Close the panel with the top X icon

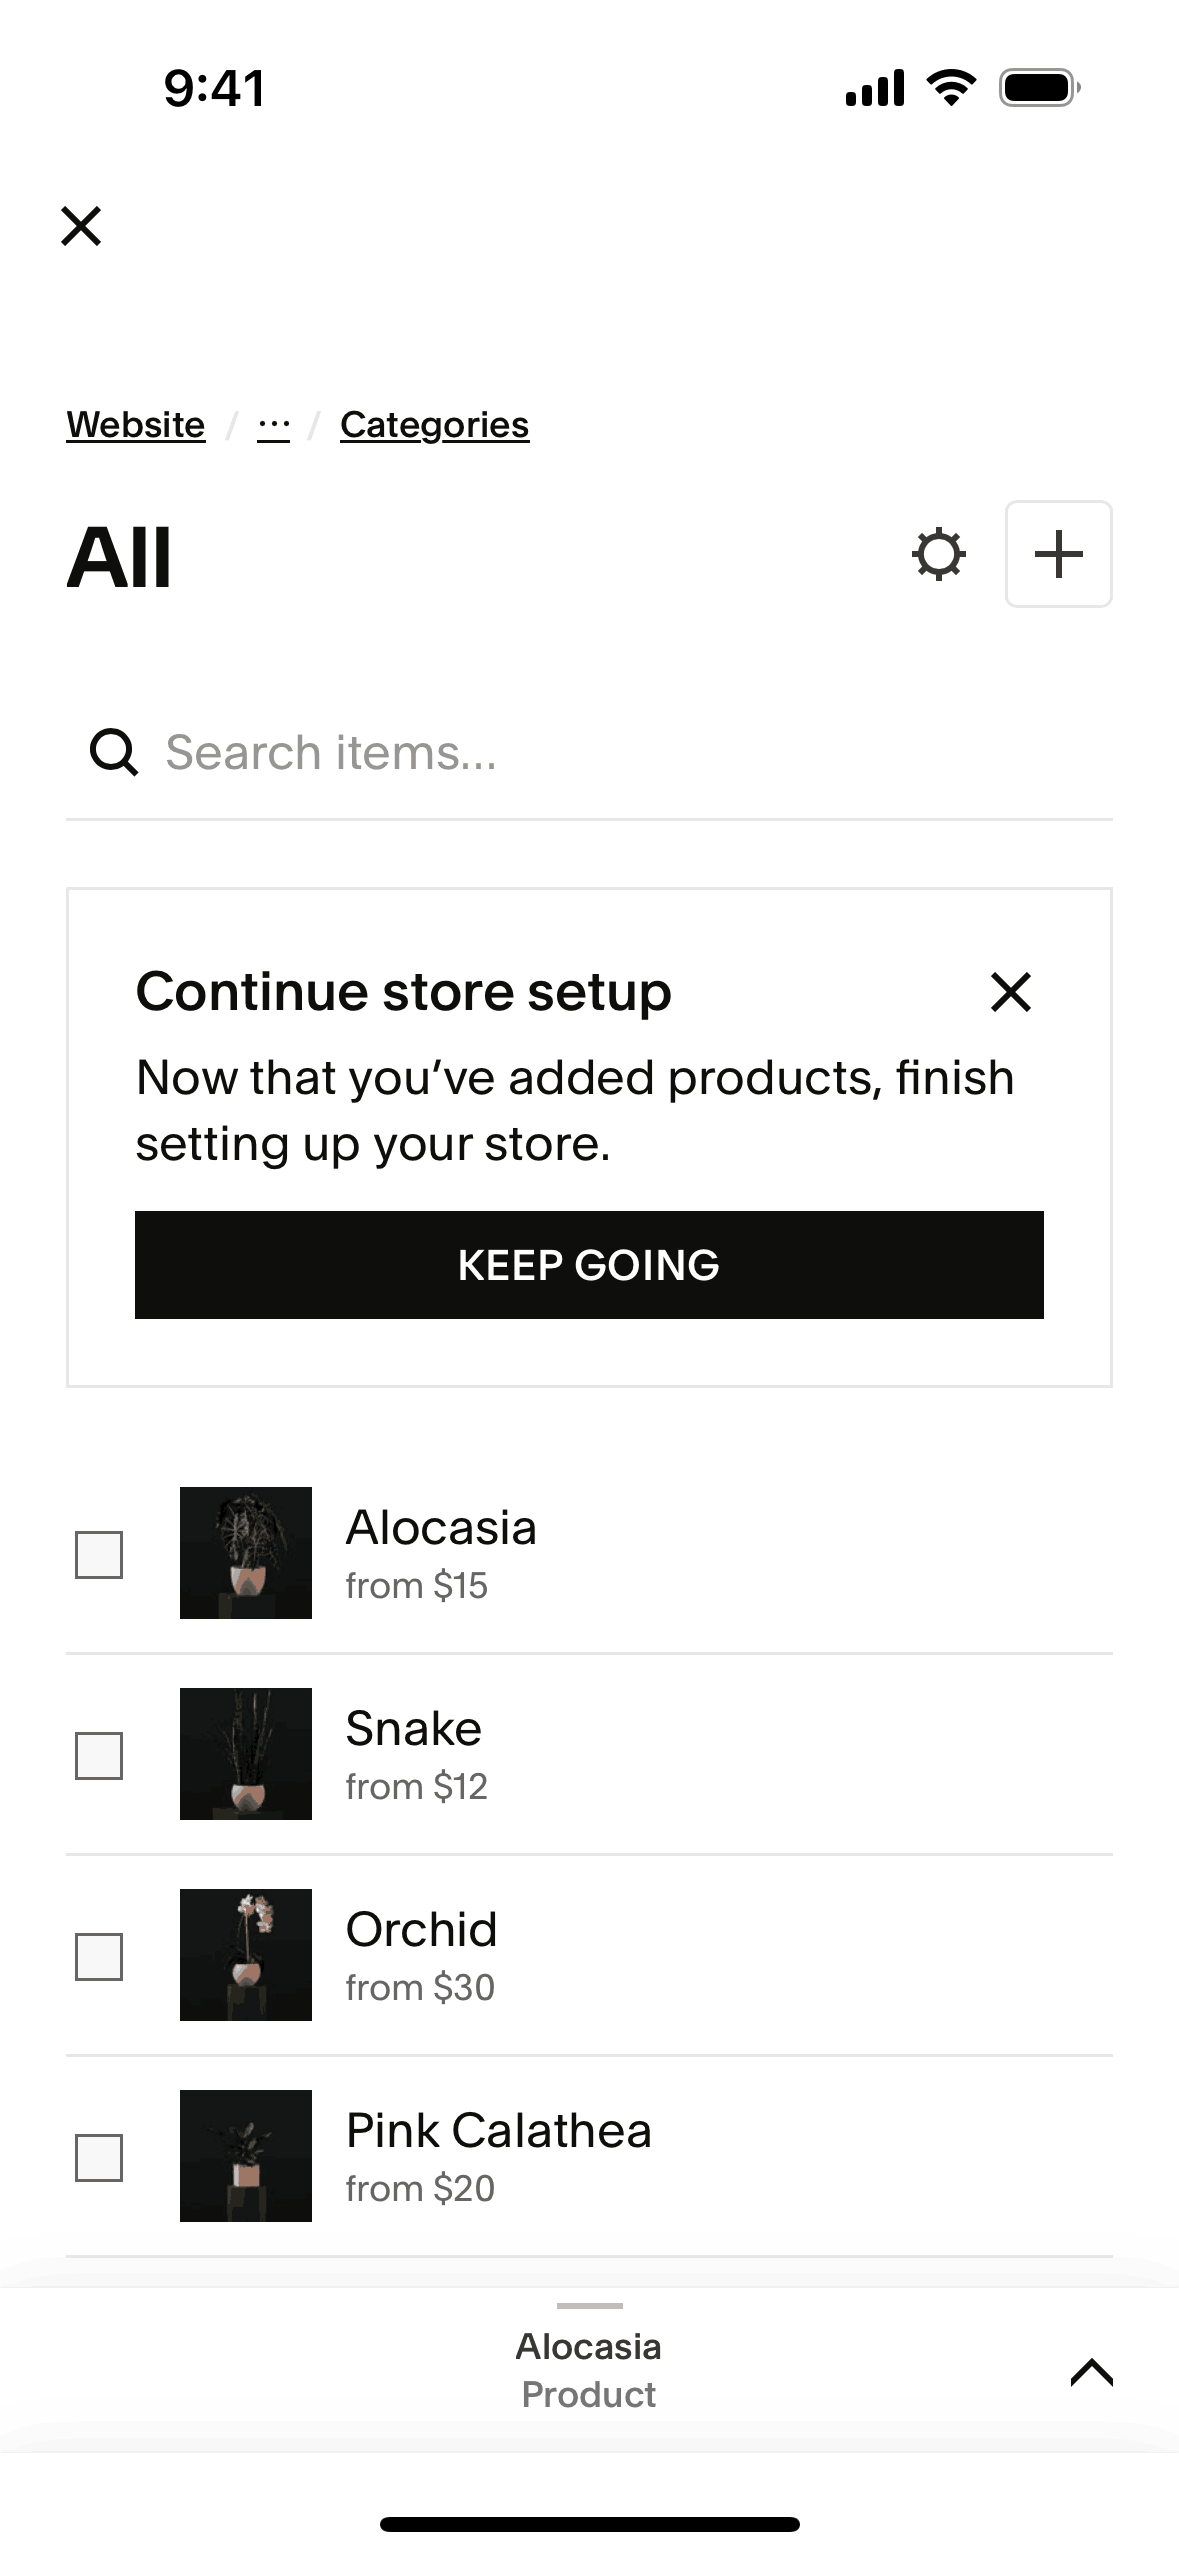pyautogui.click(x=81, y=226)
